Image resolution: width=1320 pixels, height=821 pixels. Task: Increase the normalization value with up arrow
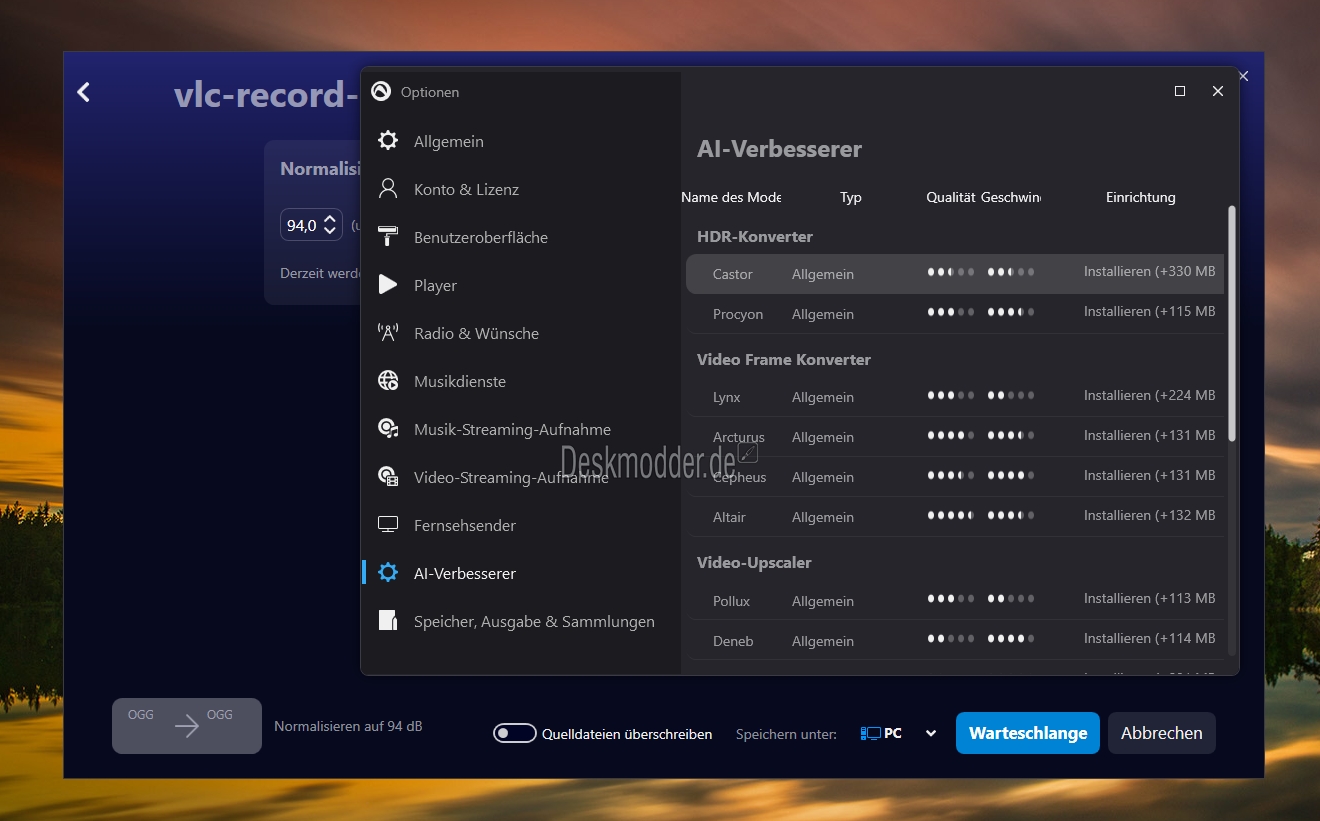pos(330,219)
